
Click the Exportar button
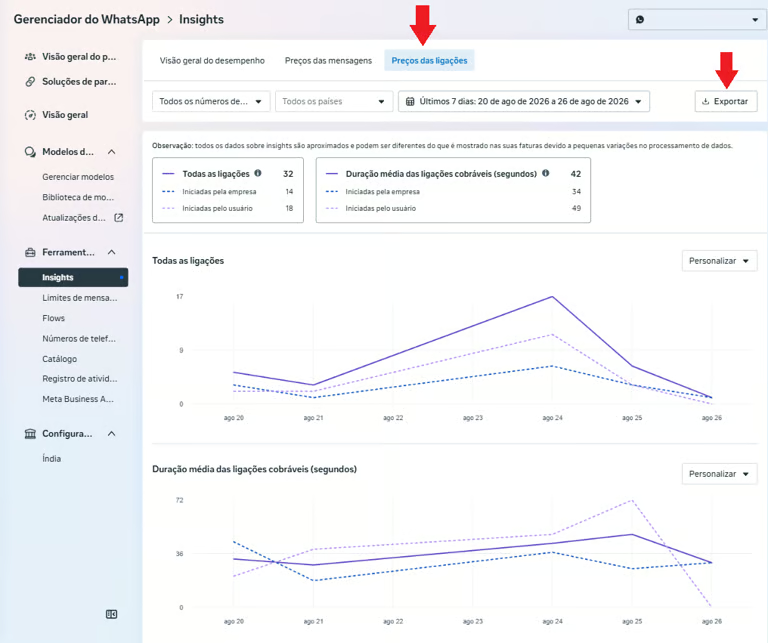(x=726, y=101)
